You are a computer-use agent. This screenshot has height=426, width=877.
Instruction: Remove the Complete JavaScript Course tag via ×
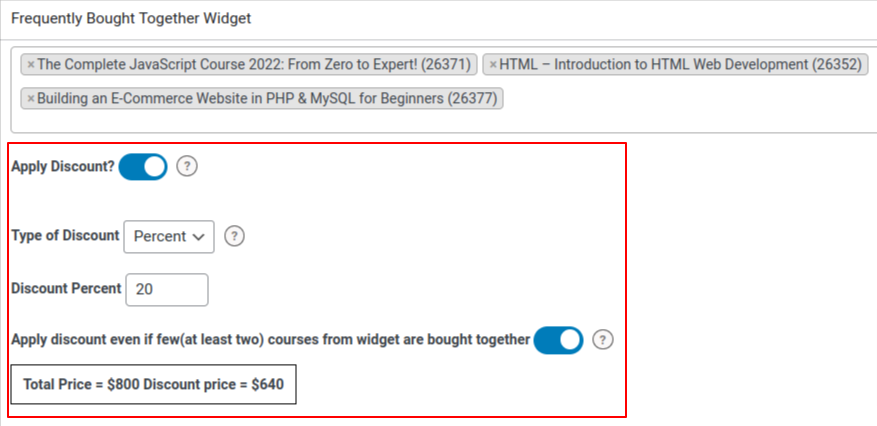tap(31, 65)
